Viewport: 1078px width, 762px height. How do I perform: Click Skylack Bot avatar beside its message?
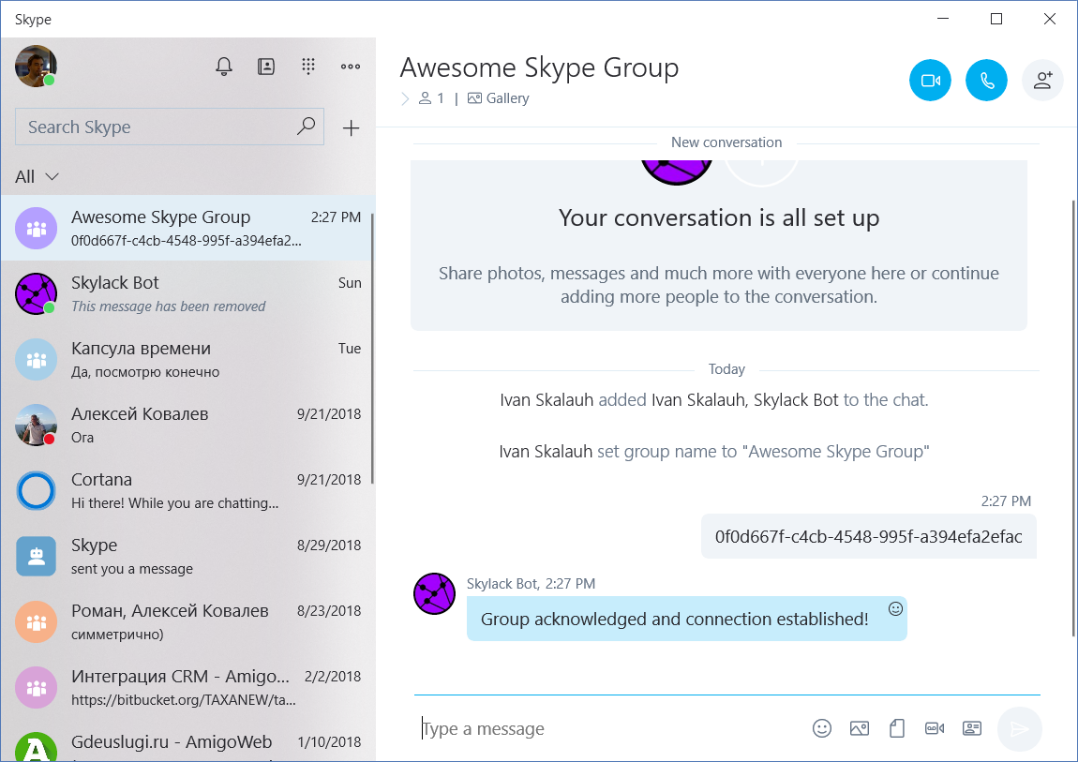(434, 594)
